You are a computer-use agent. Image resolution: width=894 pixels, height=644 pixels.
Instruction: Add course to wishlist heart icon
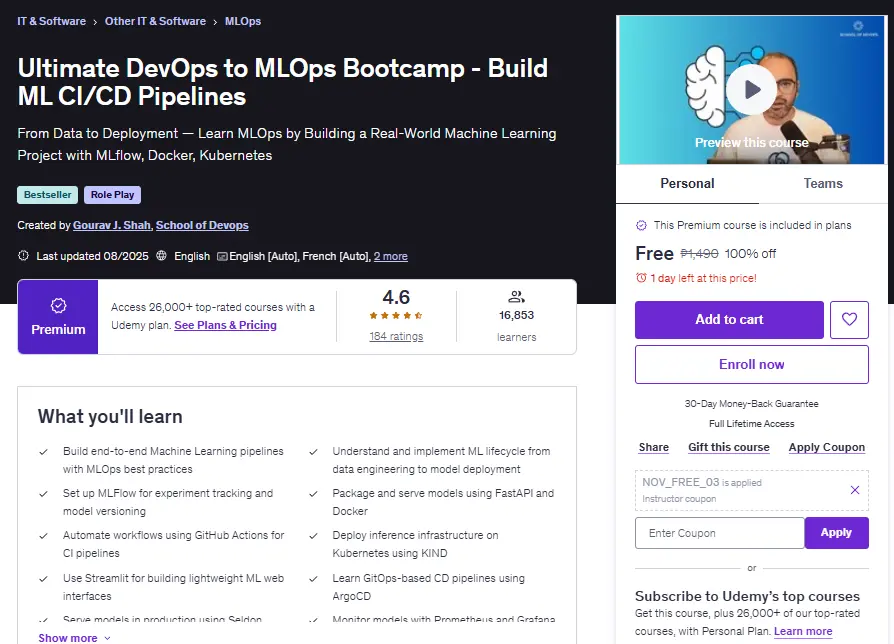click(849, 320)
